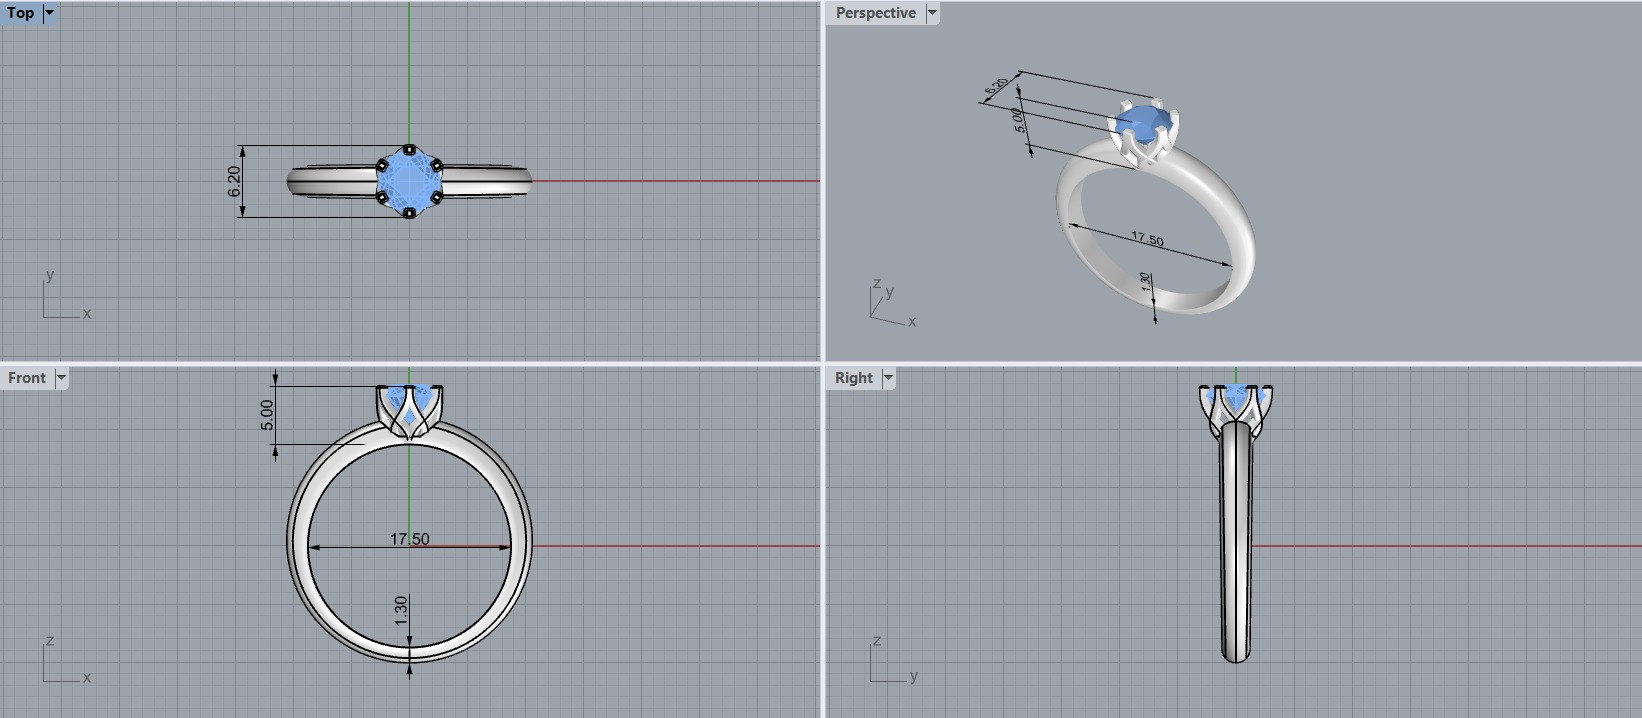This screenshot has width=1642, height=718.
Task: Activate the Top viewport title label
Action: coord(20,13)
